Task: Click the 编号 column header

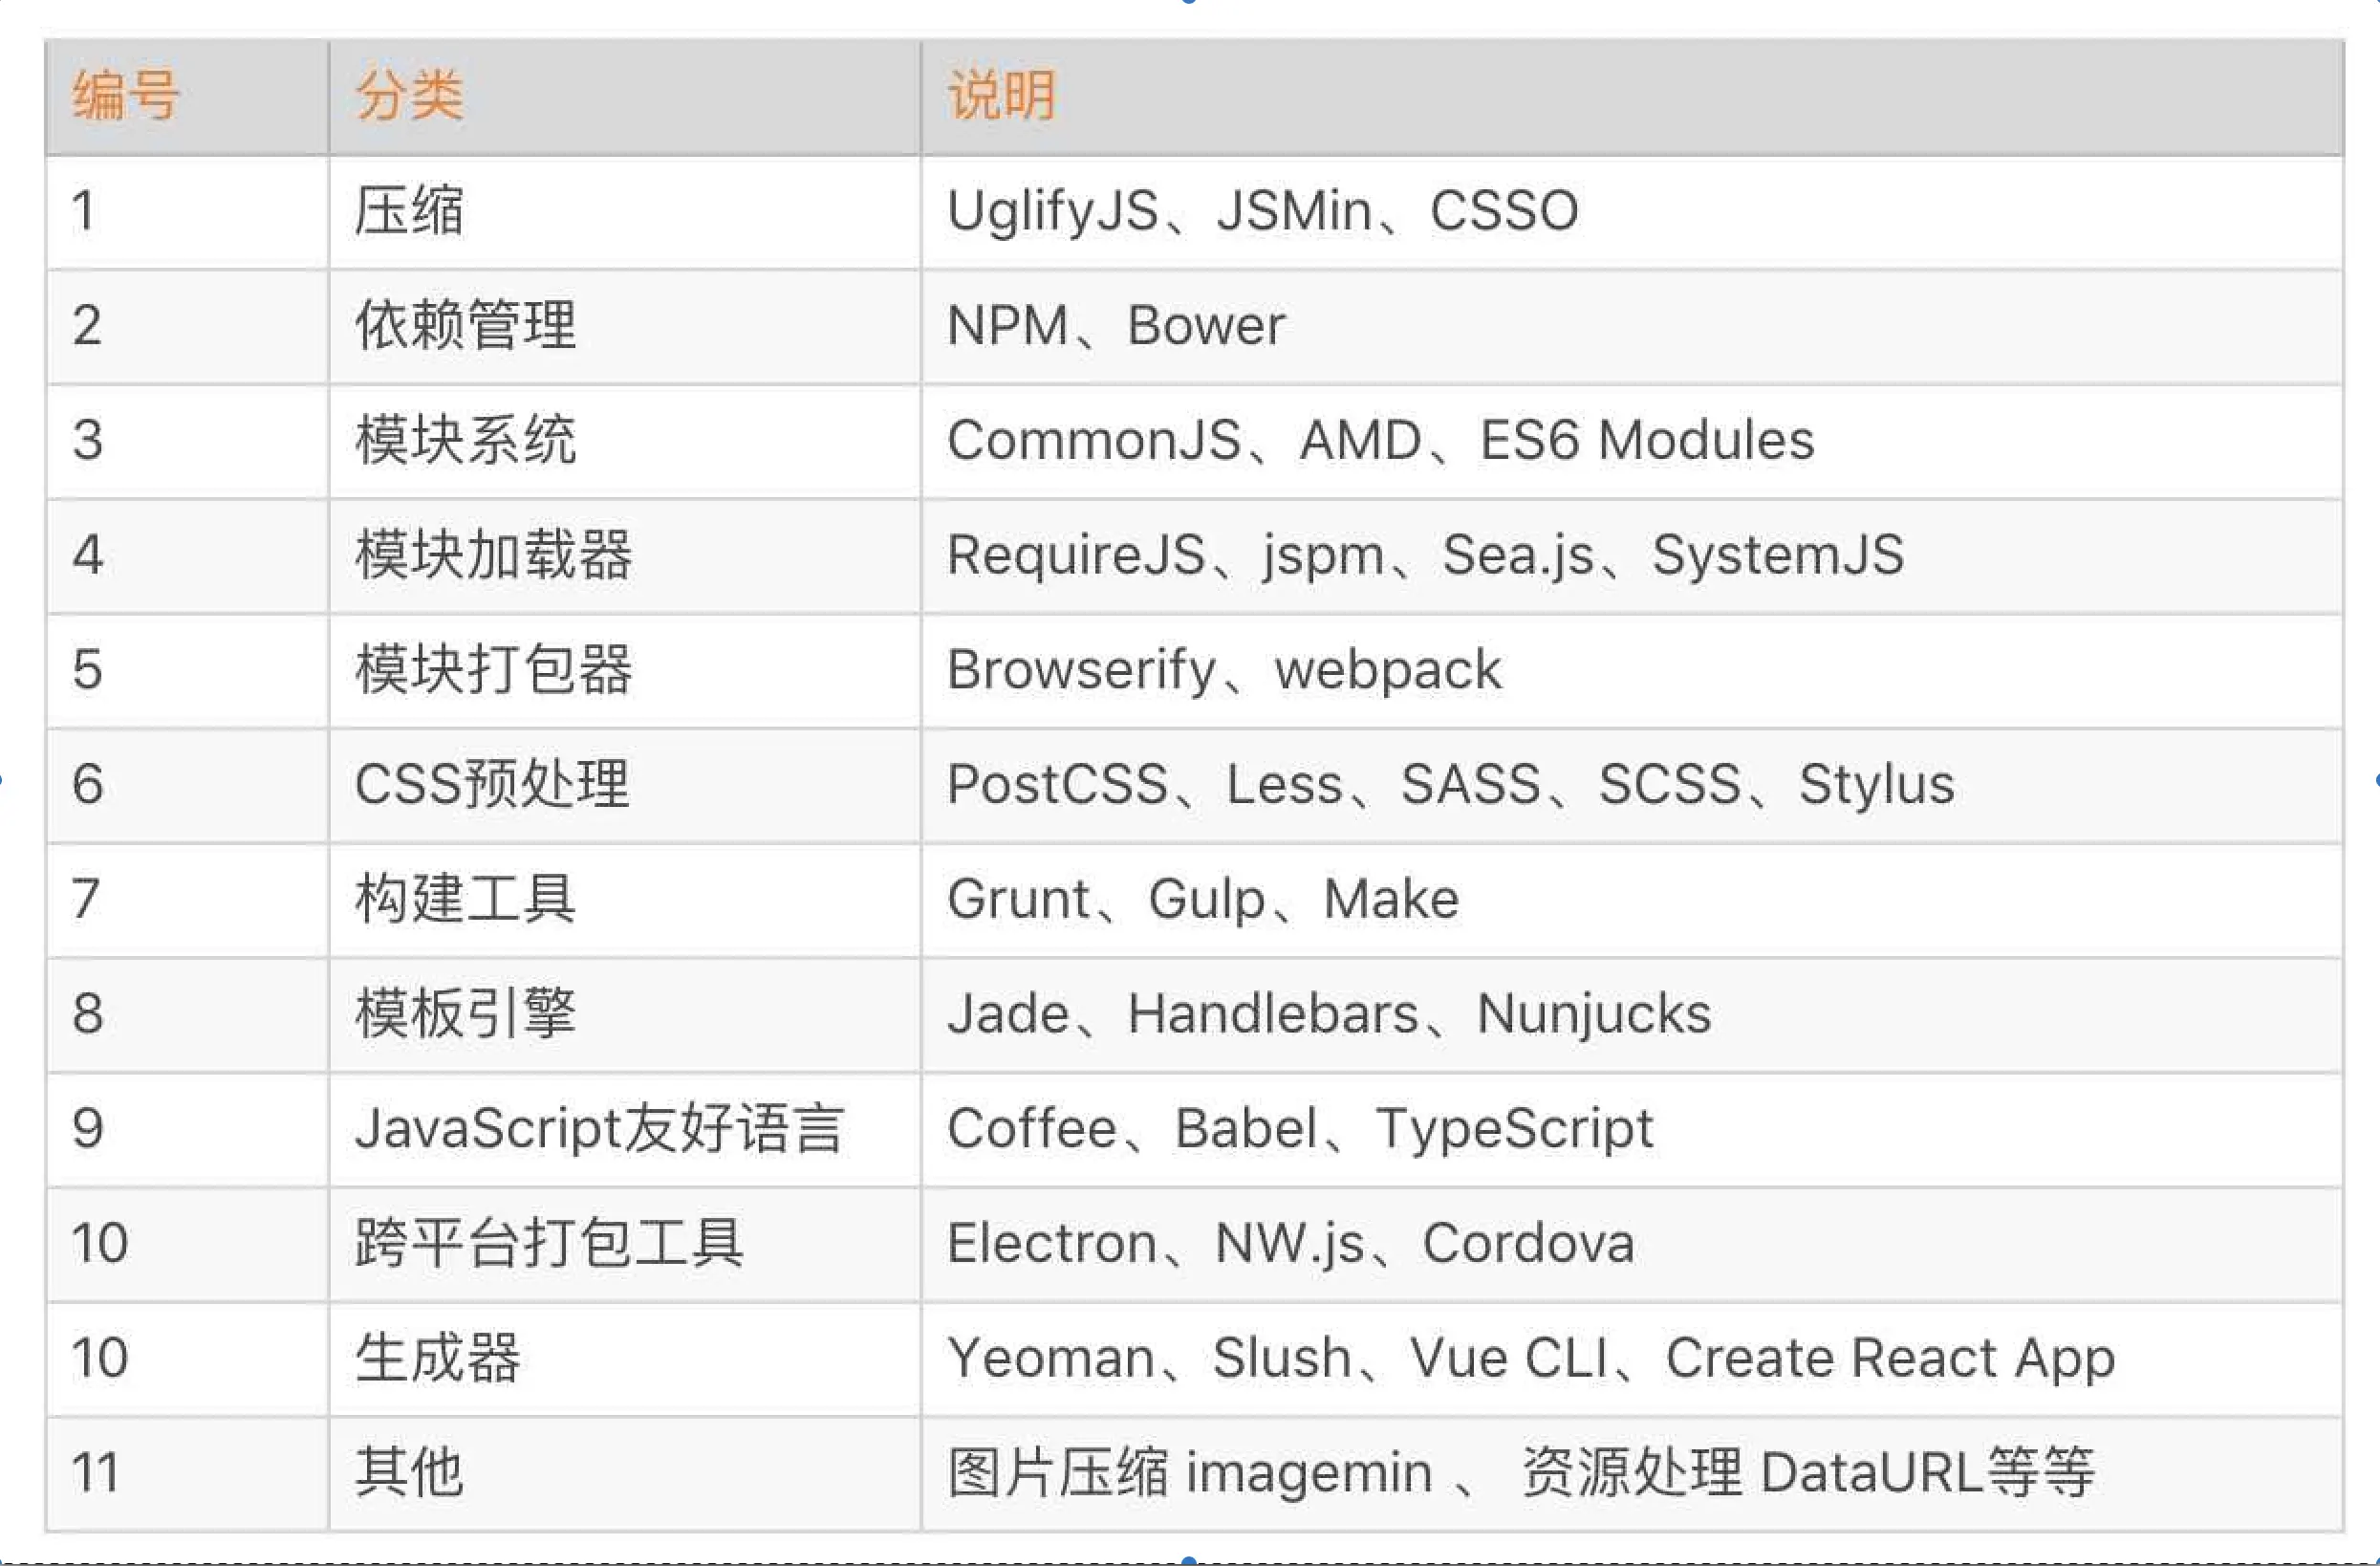Action: click(x=187, y=97)
